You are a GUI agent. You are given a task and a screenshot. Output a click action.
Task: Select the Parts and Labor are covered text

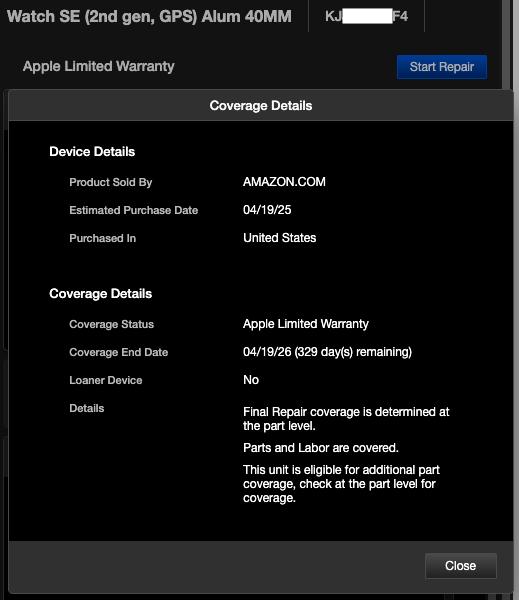321,448
